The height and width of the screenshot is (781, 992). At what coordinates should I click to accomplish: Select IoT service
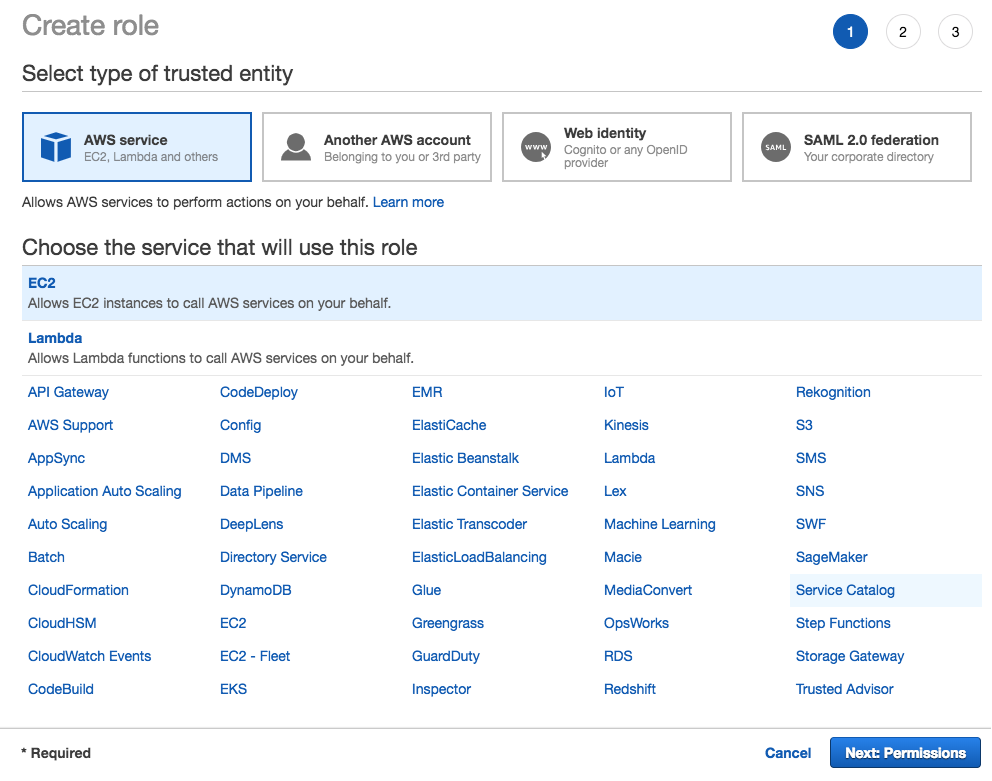click(614, 392)
